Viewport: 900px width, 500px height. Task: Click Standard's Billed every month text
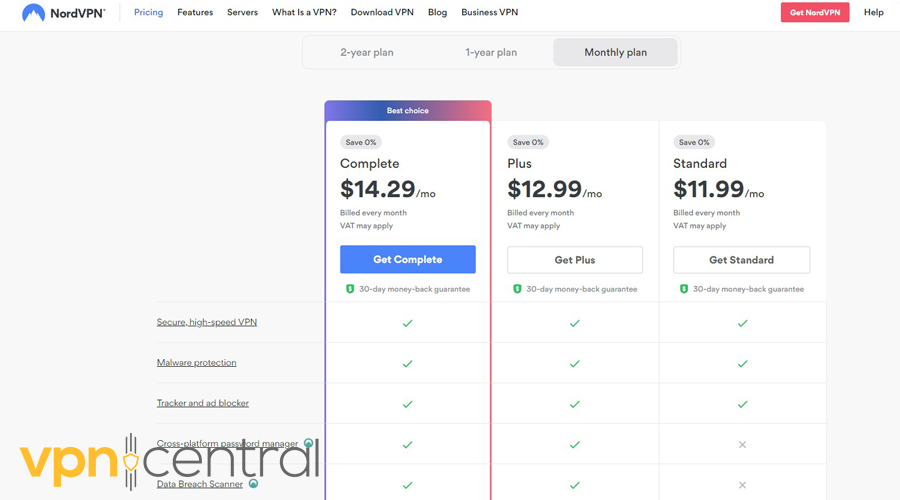(707, 212)
